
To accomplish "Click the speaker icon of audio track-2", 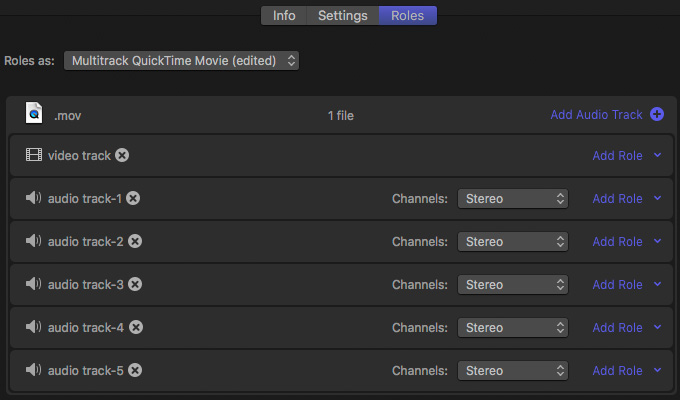I will pyautogui.click(x=33, y=241).
